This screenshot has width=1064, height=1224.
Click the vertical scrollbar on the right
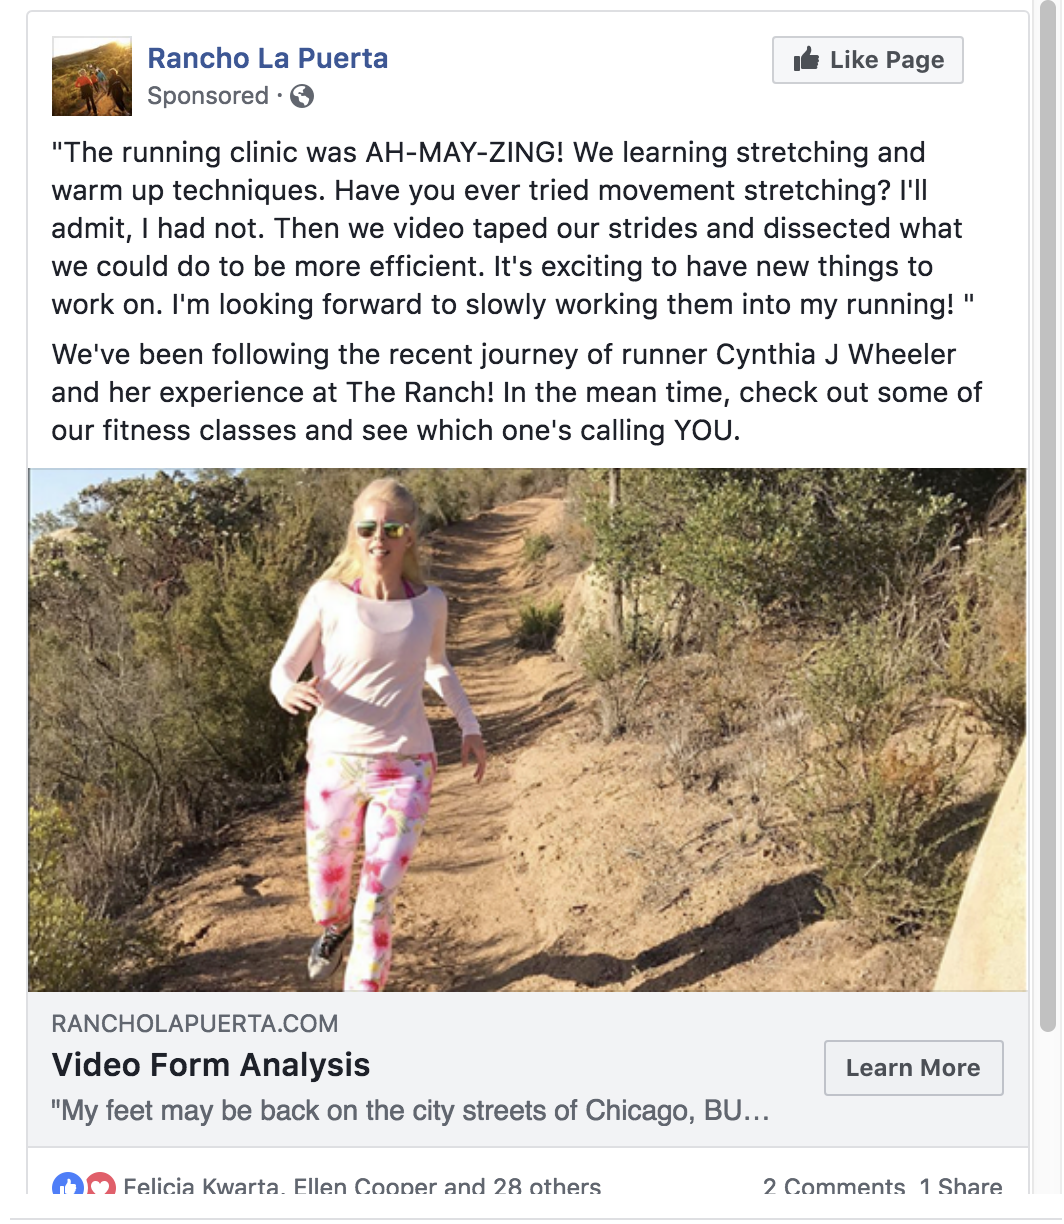[x=1047, y=520]
